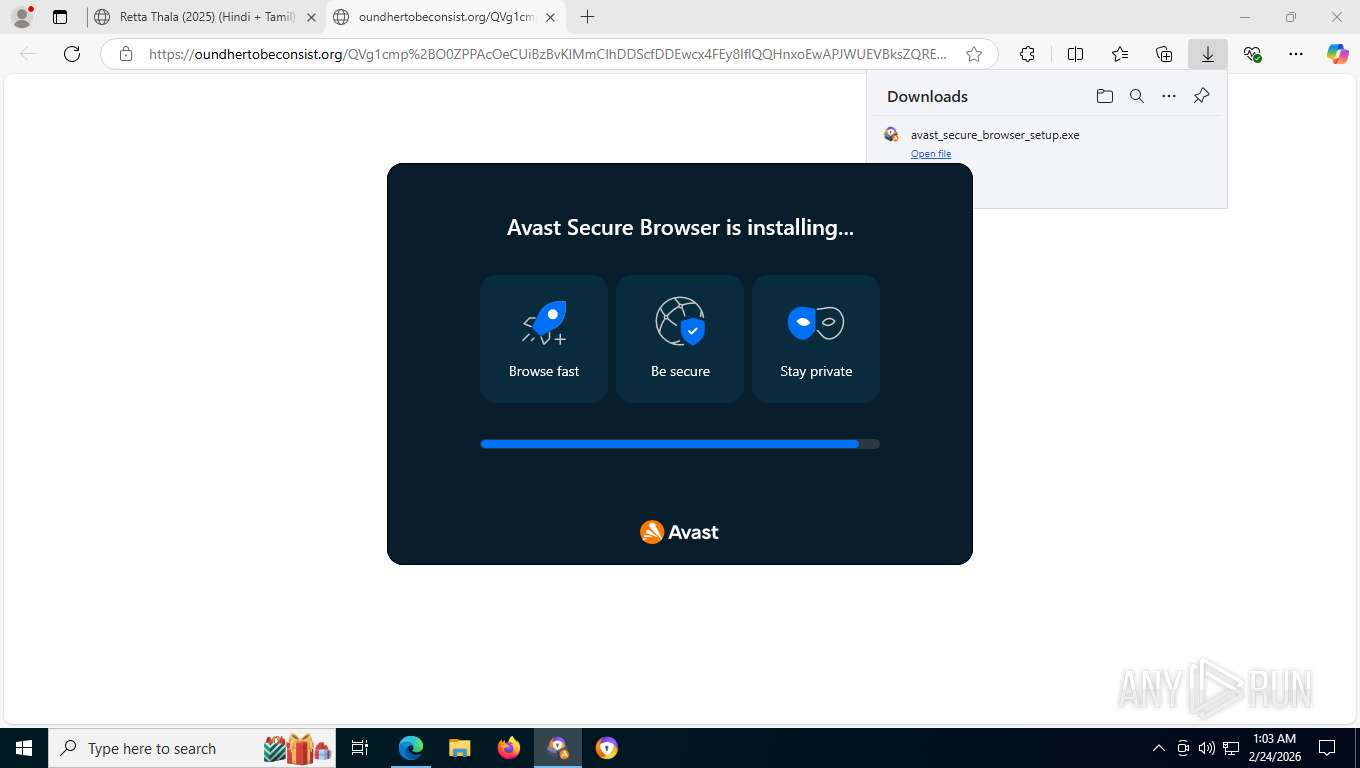Click the address bar URL field
The height and width of the screenshot is (768, 1360).
[547, 54]
